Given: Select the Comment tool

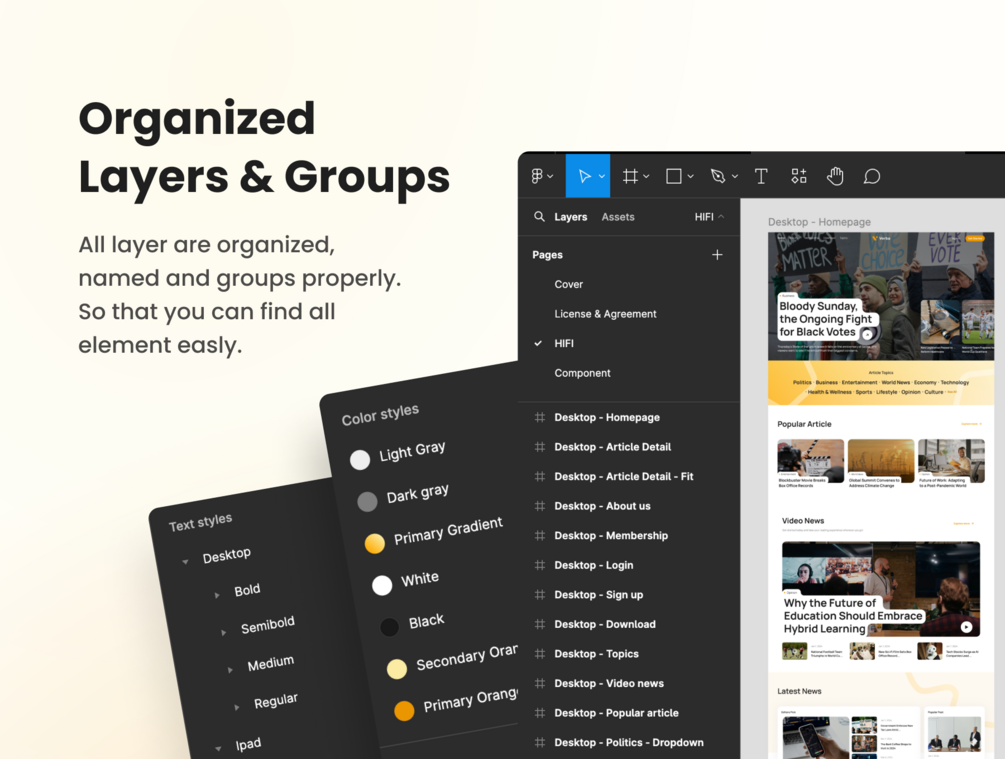Looking at the screenshot, I should tap(872, 176).
